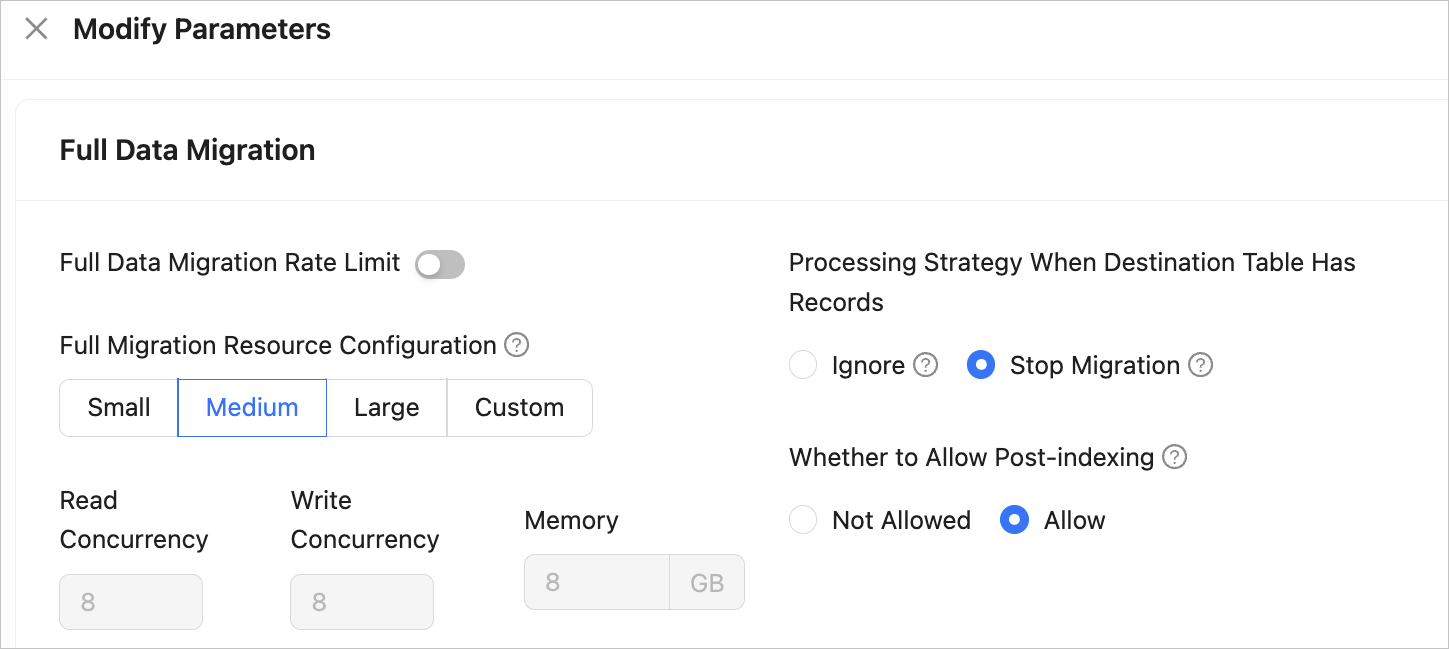
Task: Select the Ignore radio button
Action: pyautogui.click(x=804, y=365)
